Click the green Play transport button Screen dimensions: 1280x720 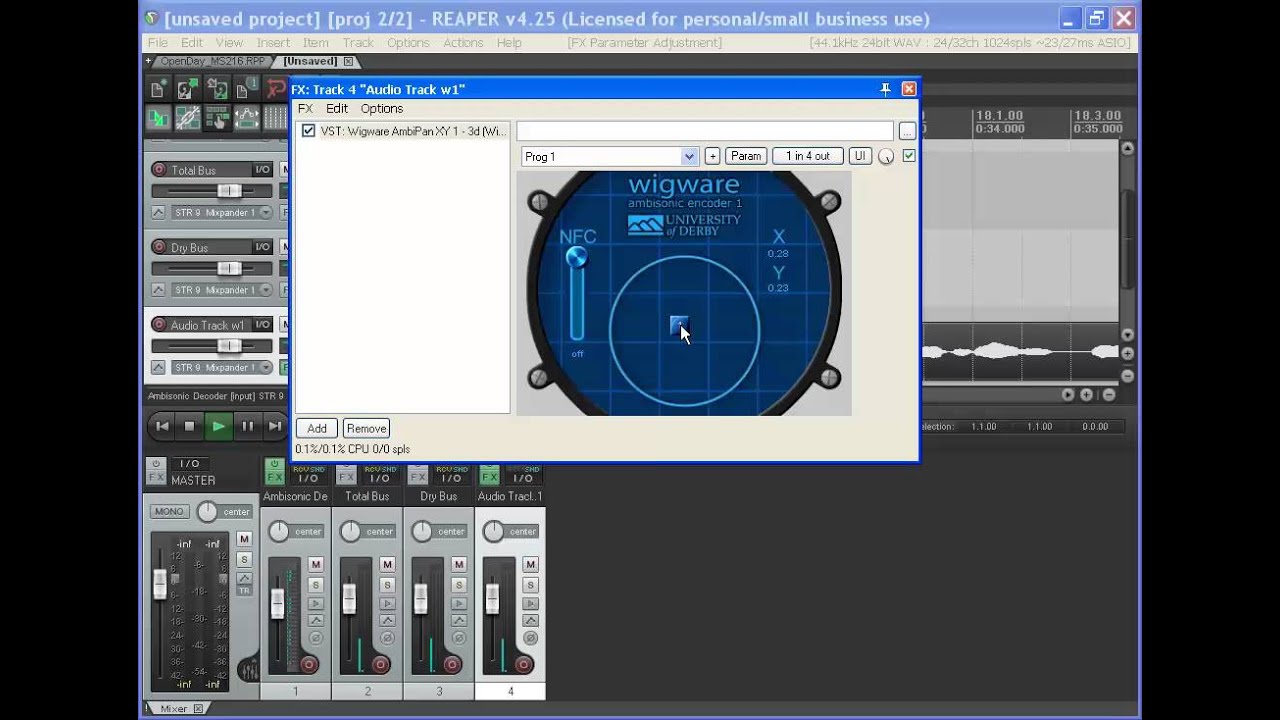218,426
